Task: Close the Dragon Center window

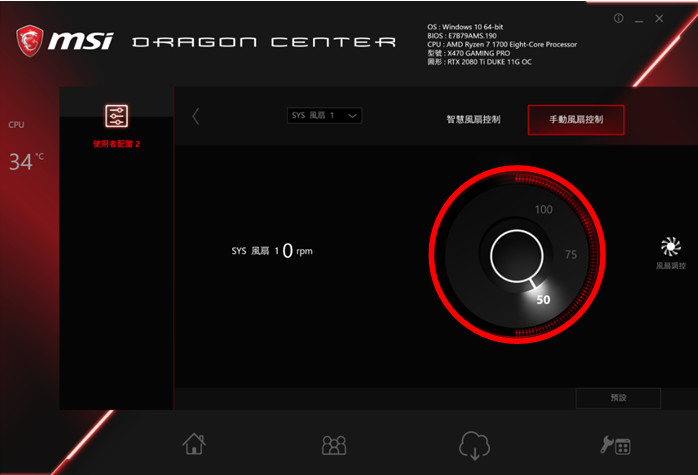Action: tap(659, 18)
